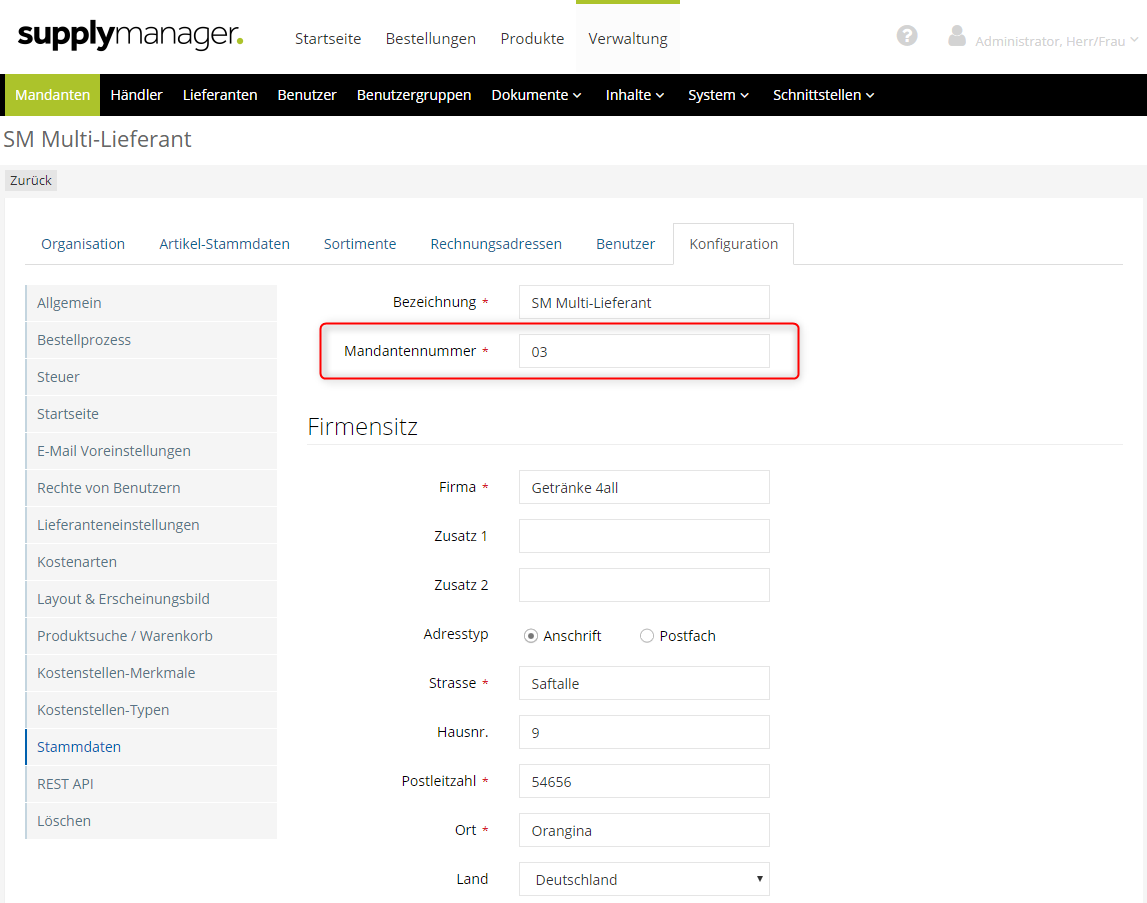This screenshot has width=1147, height=903.
Task: Click the help question mark icon
Action: point(907,36)
